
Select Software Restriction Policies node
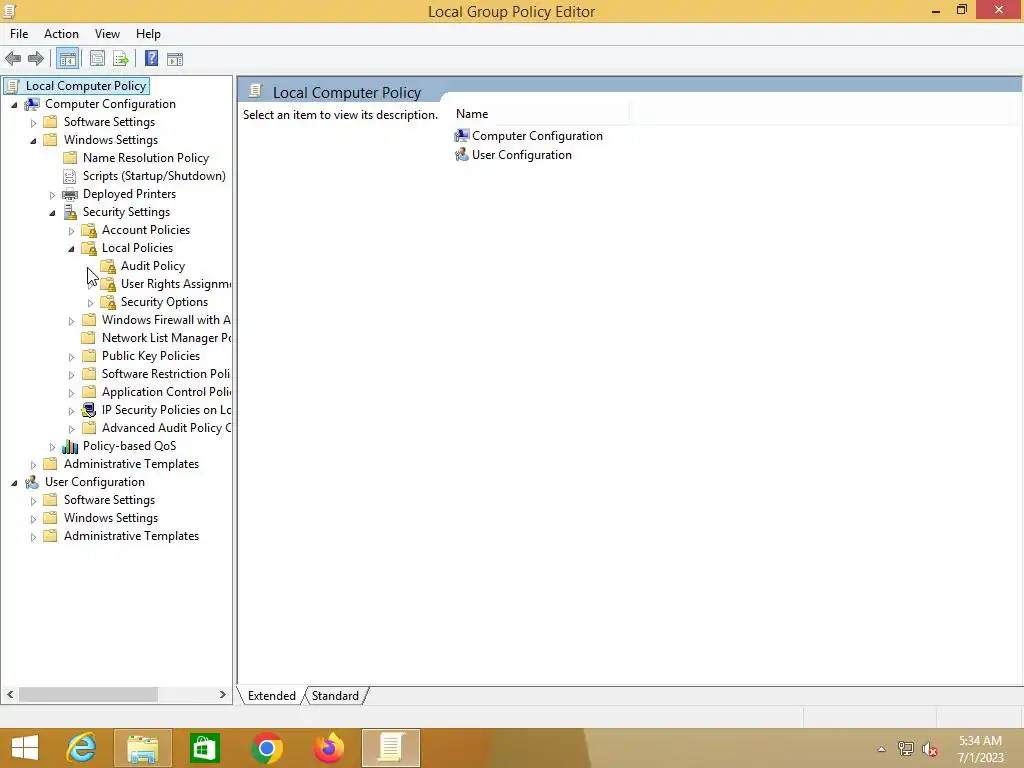pos(166,374)
